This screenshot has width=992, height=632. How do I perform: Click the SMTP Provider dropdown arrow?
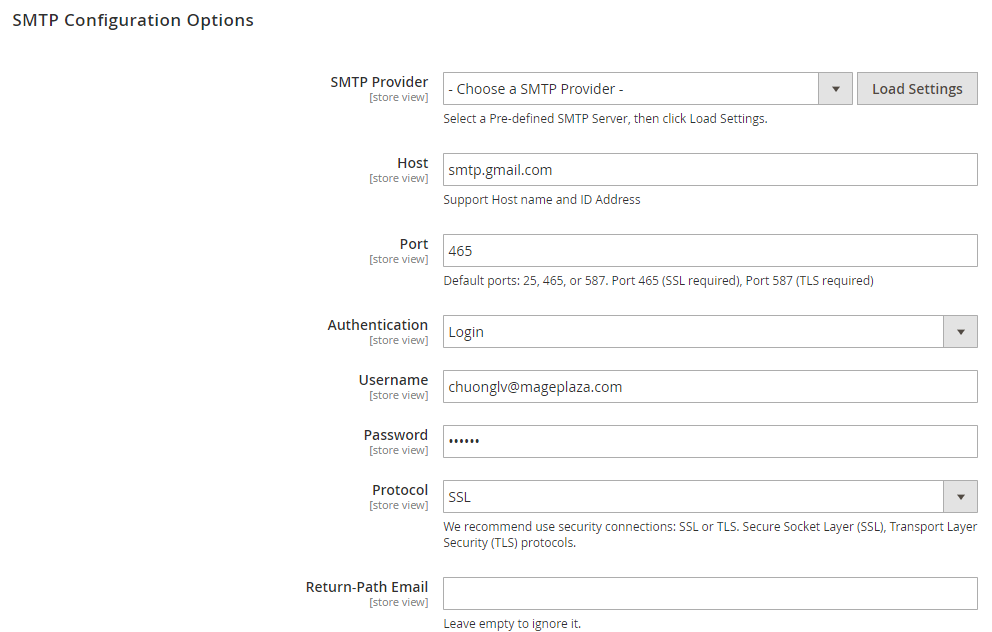coord(835,89)
